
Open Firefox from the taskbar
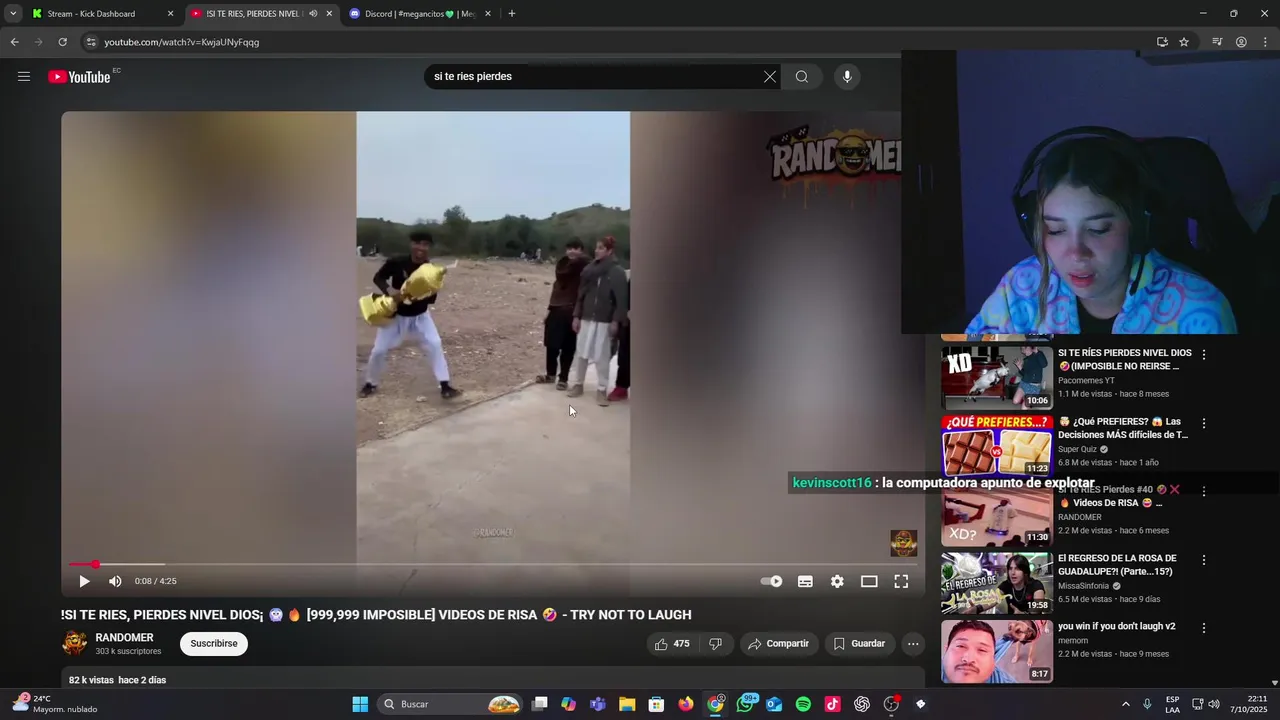(686, 704)
